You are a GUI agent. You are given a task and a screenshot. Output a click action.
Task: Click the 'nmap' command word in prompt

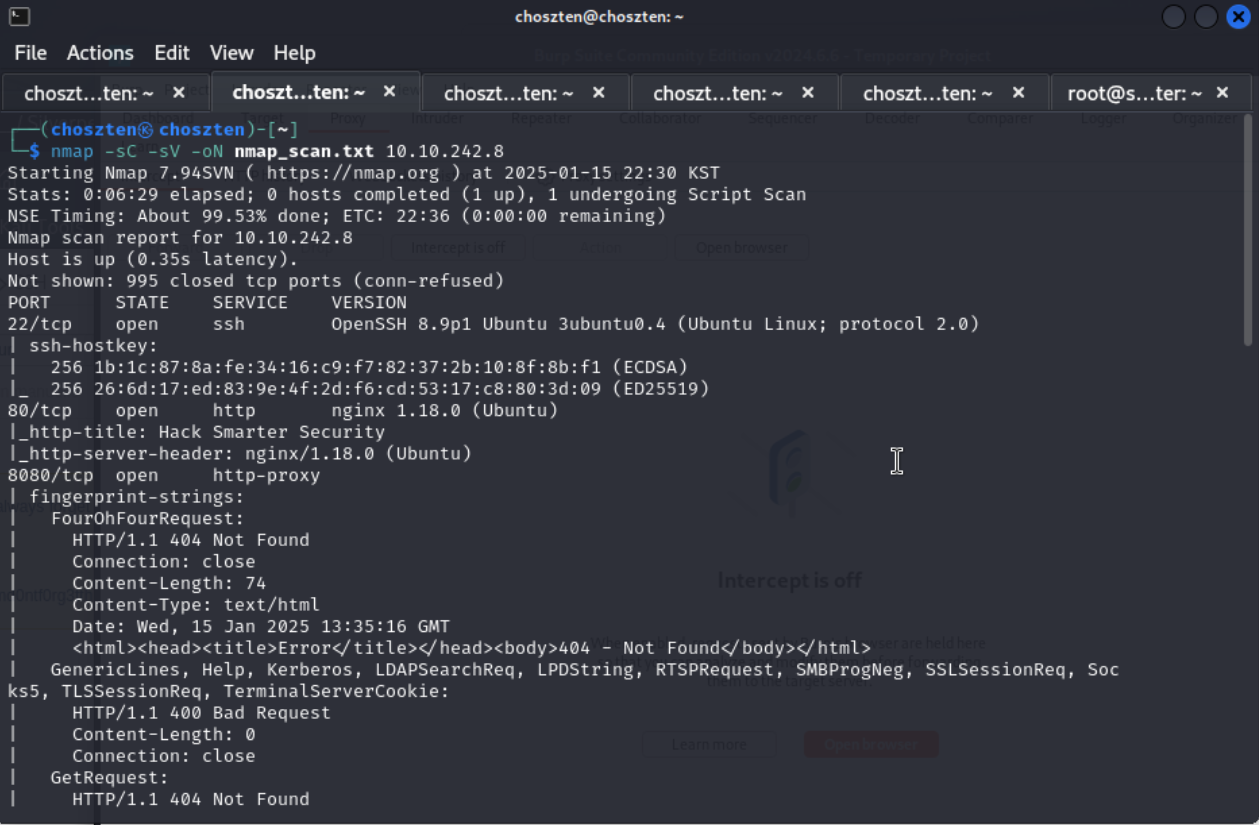(72, 151)
